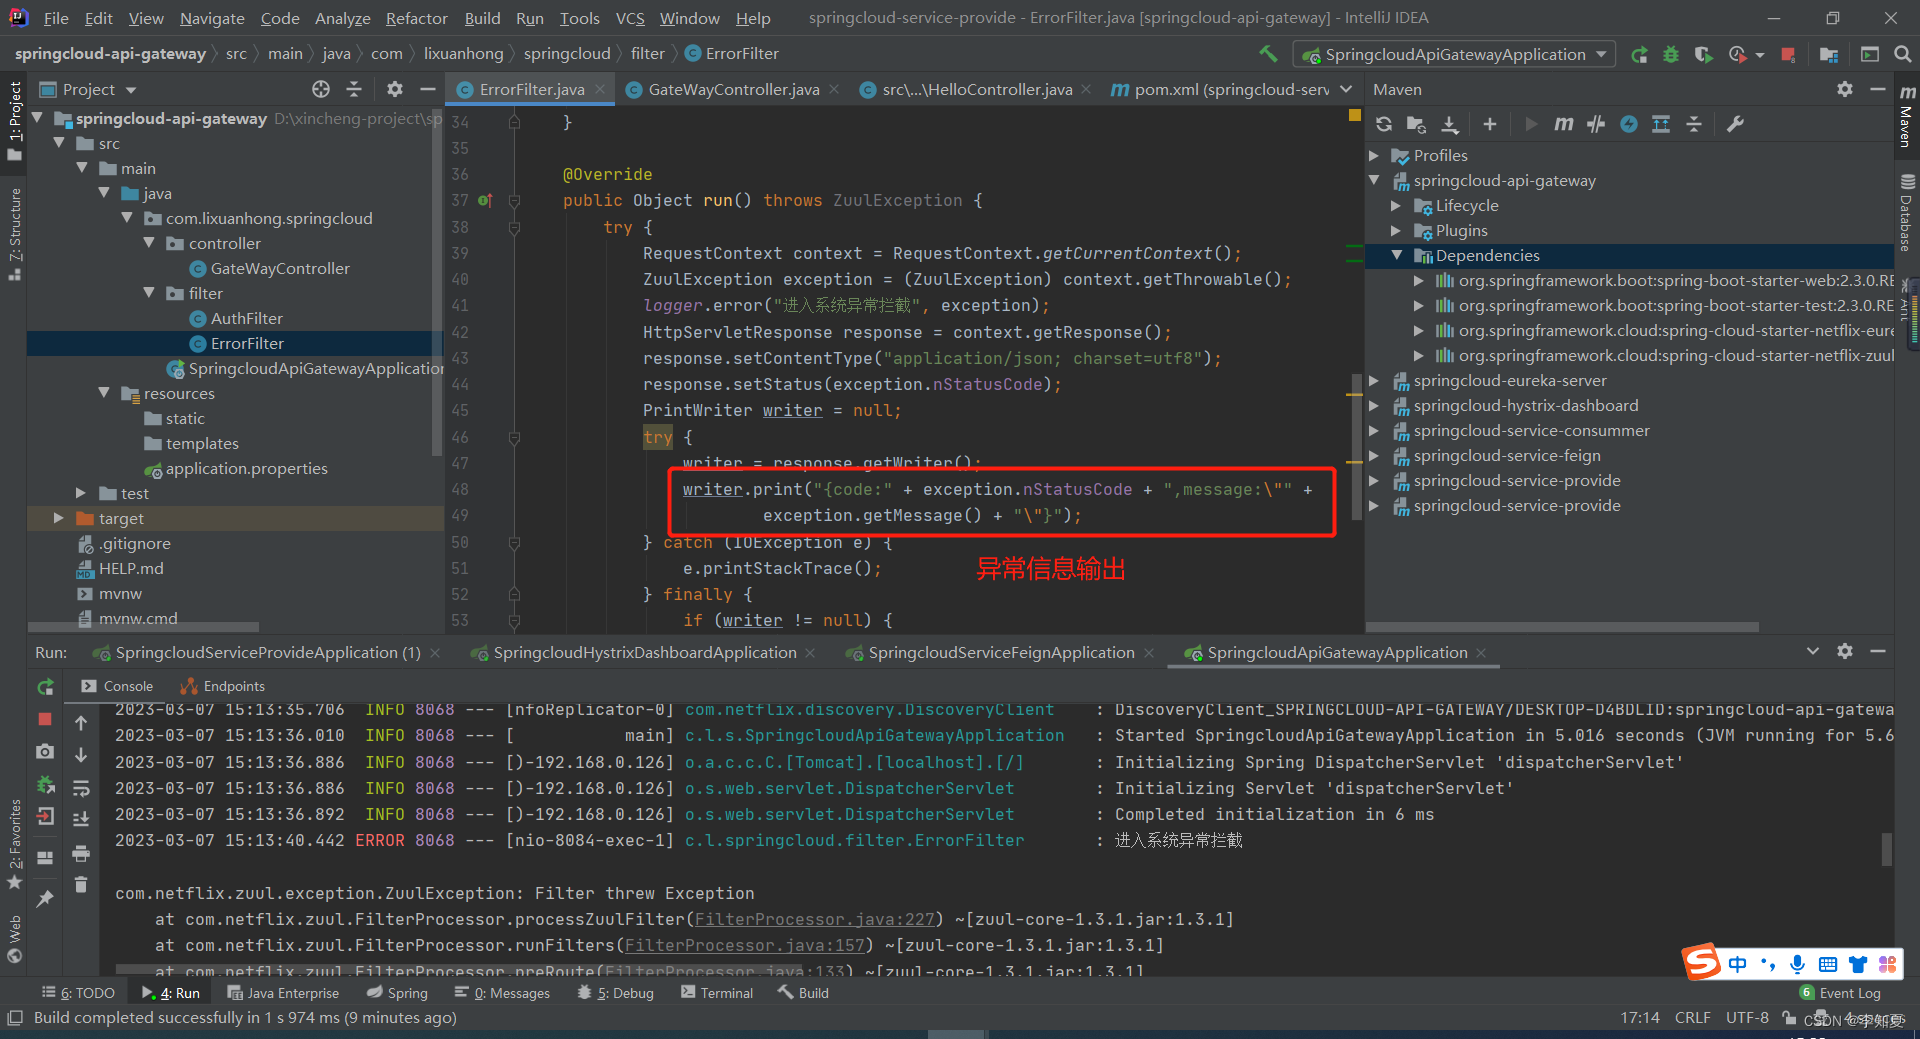Expand Lifecycle node in Maven panel

tap(1397, 206)
